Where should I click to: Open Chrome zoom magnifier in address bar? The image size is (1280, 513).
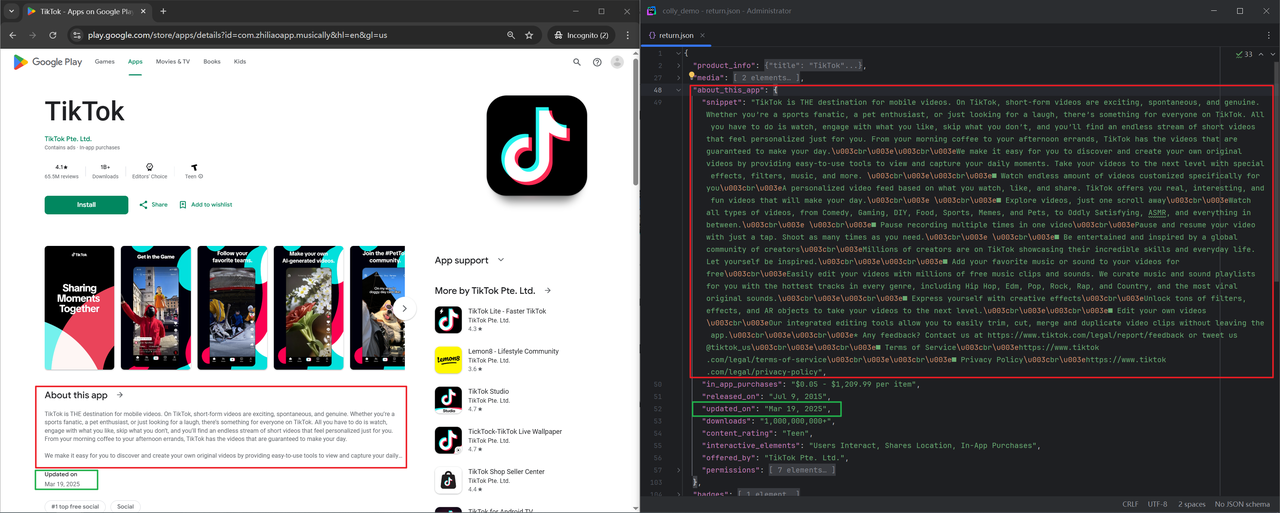(x=511, y=35)
